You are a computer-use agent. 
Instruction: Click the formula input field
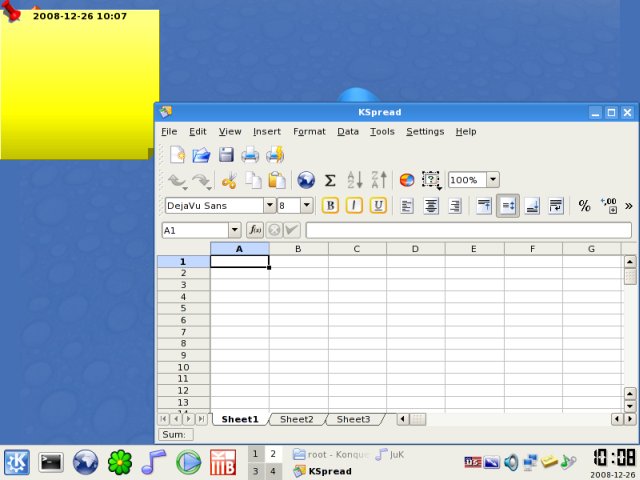pos(468,230)
